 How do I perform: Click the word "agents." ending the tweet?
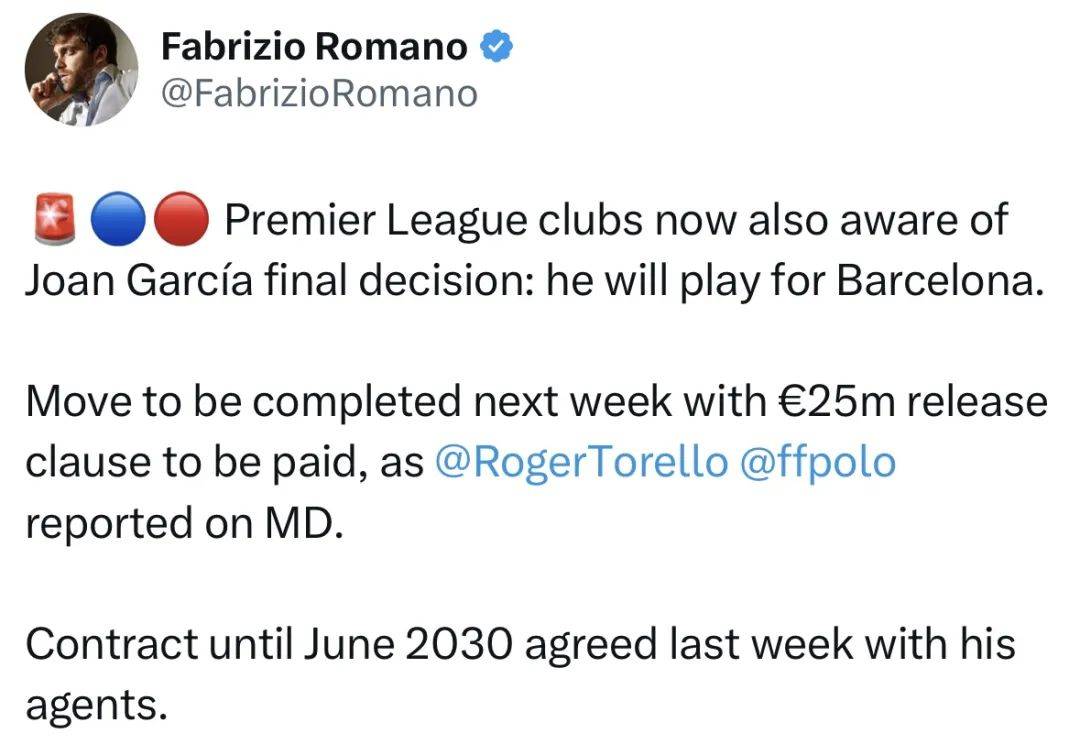click(95, 706)
